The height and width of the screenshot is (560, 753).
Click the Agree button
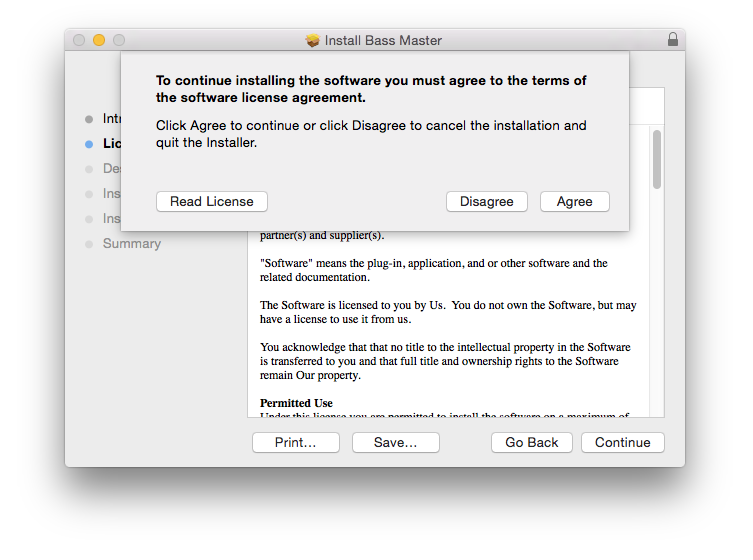[x=574, y=201]
